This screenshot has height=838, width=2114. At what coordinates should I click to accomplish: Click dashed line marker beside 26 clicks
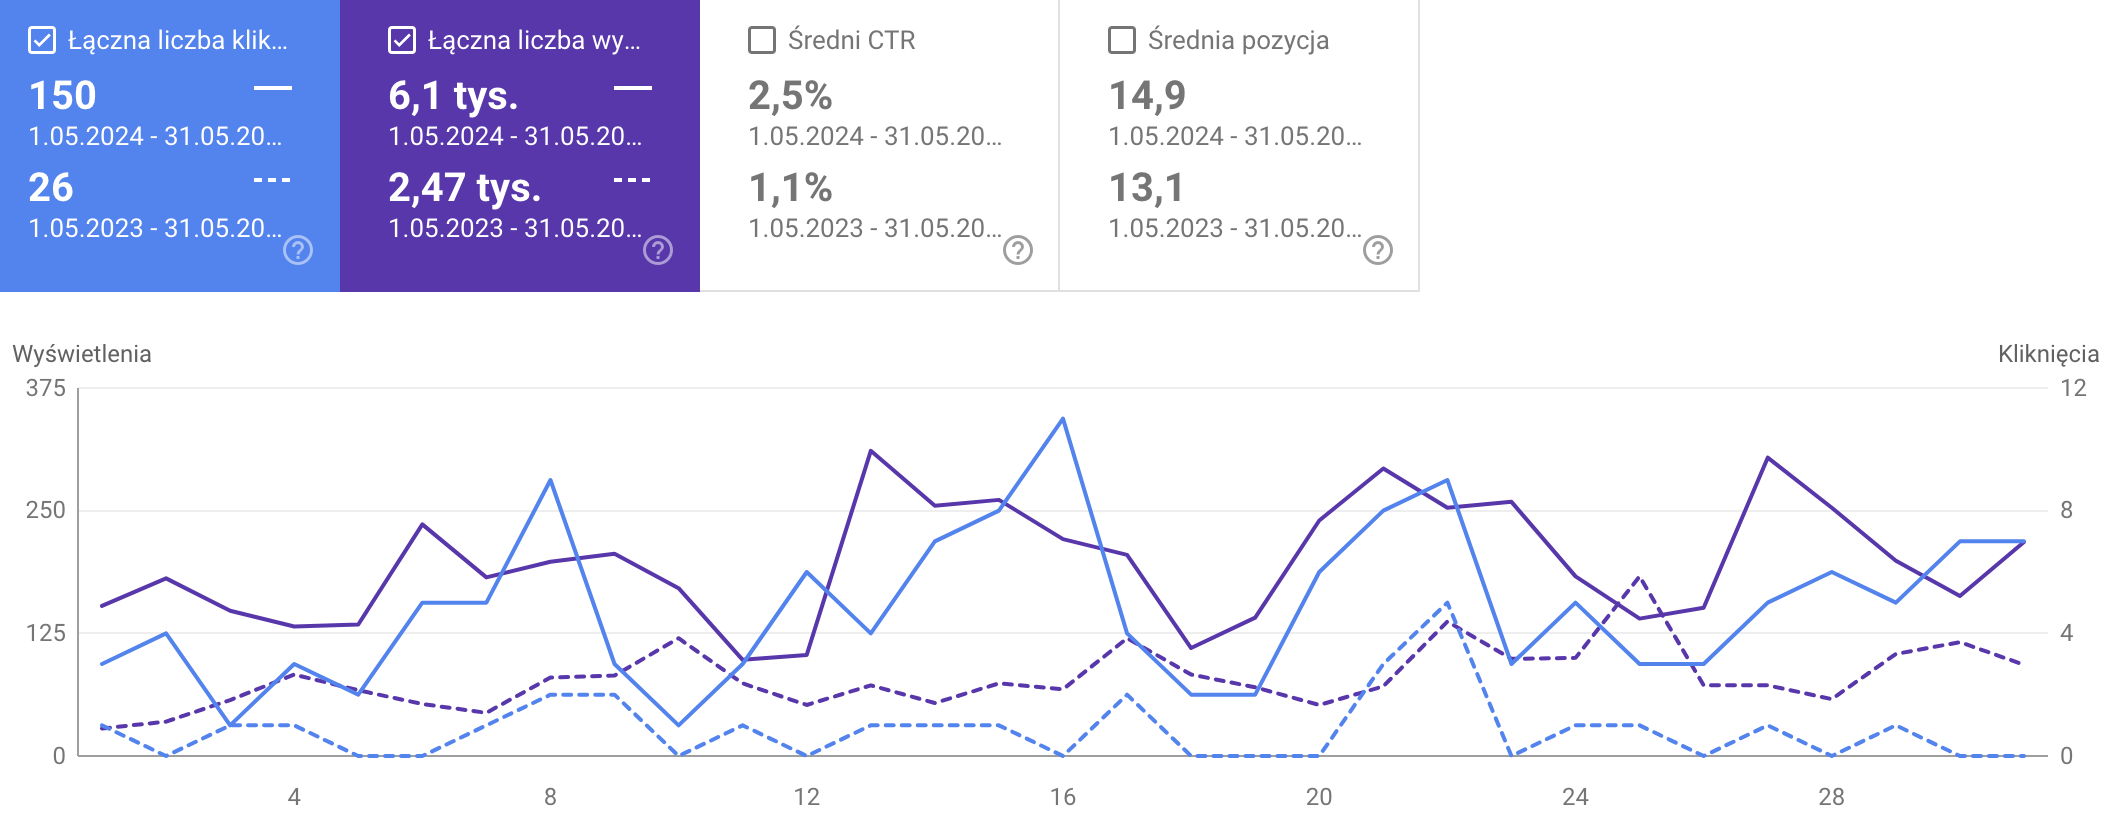point(272,180)
